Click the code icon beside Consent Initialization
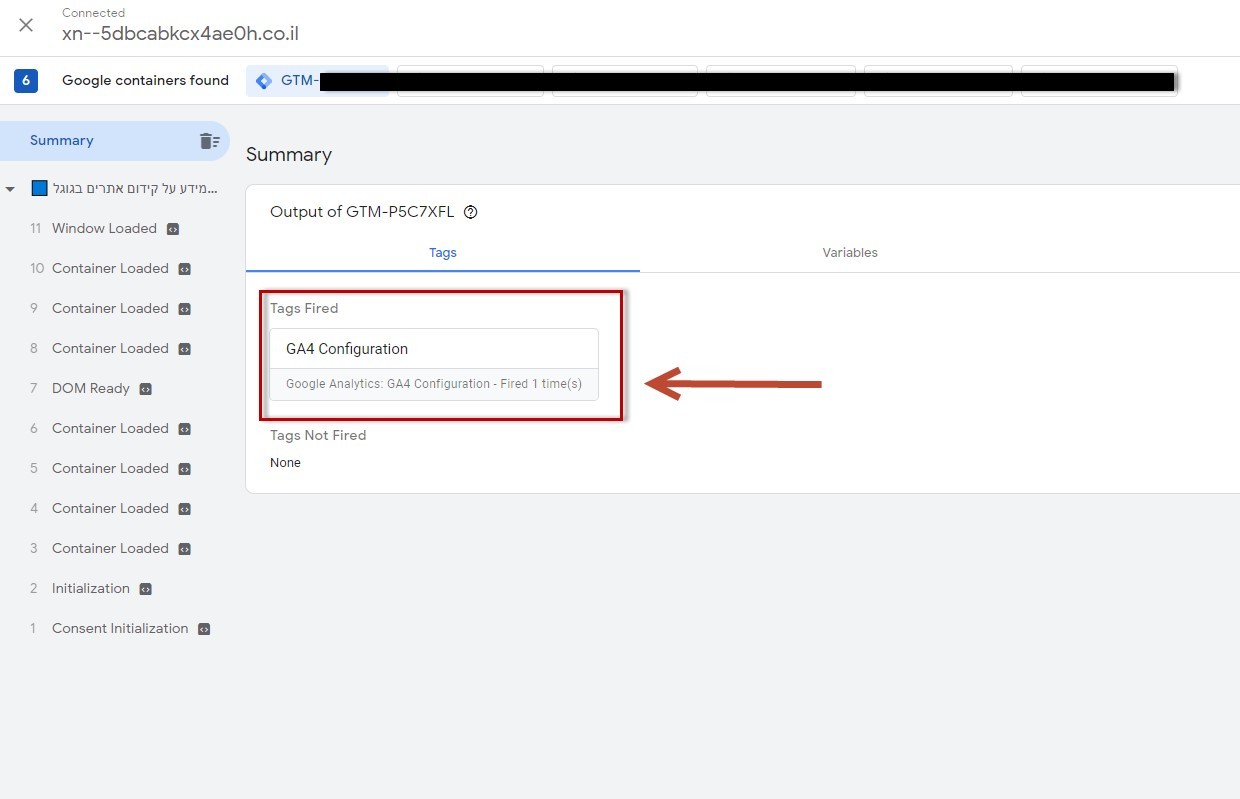The height and width of the screenshot is (799, 1240). pyautogui.click(x=204, y=629)
